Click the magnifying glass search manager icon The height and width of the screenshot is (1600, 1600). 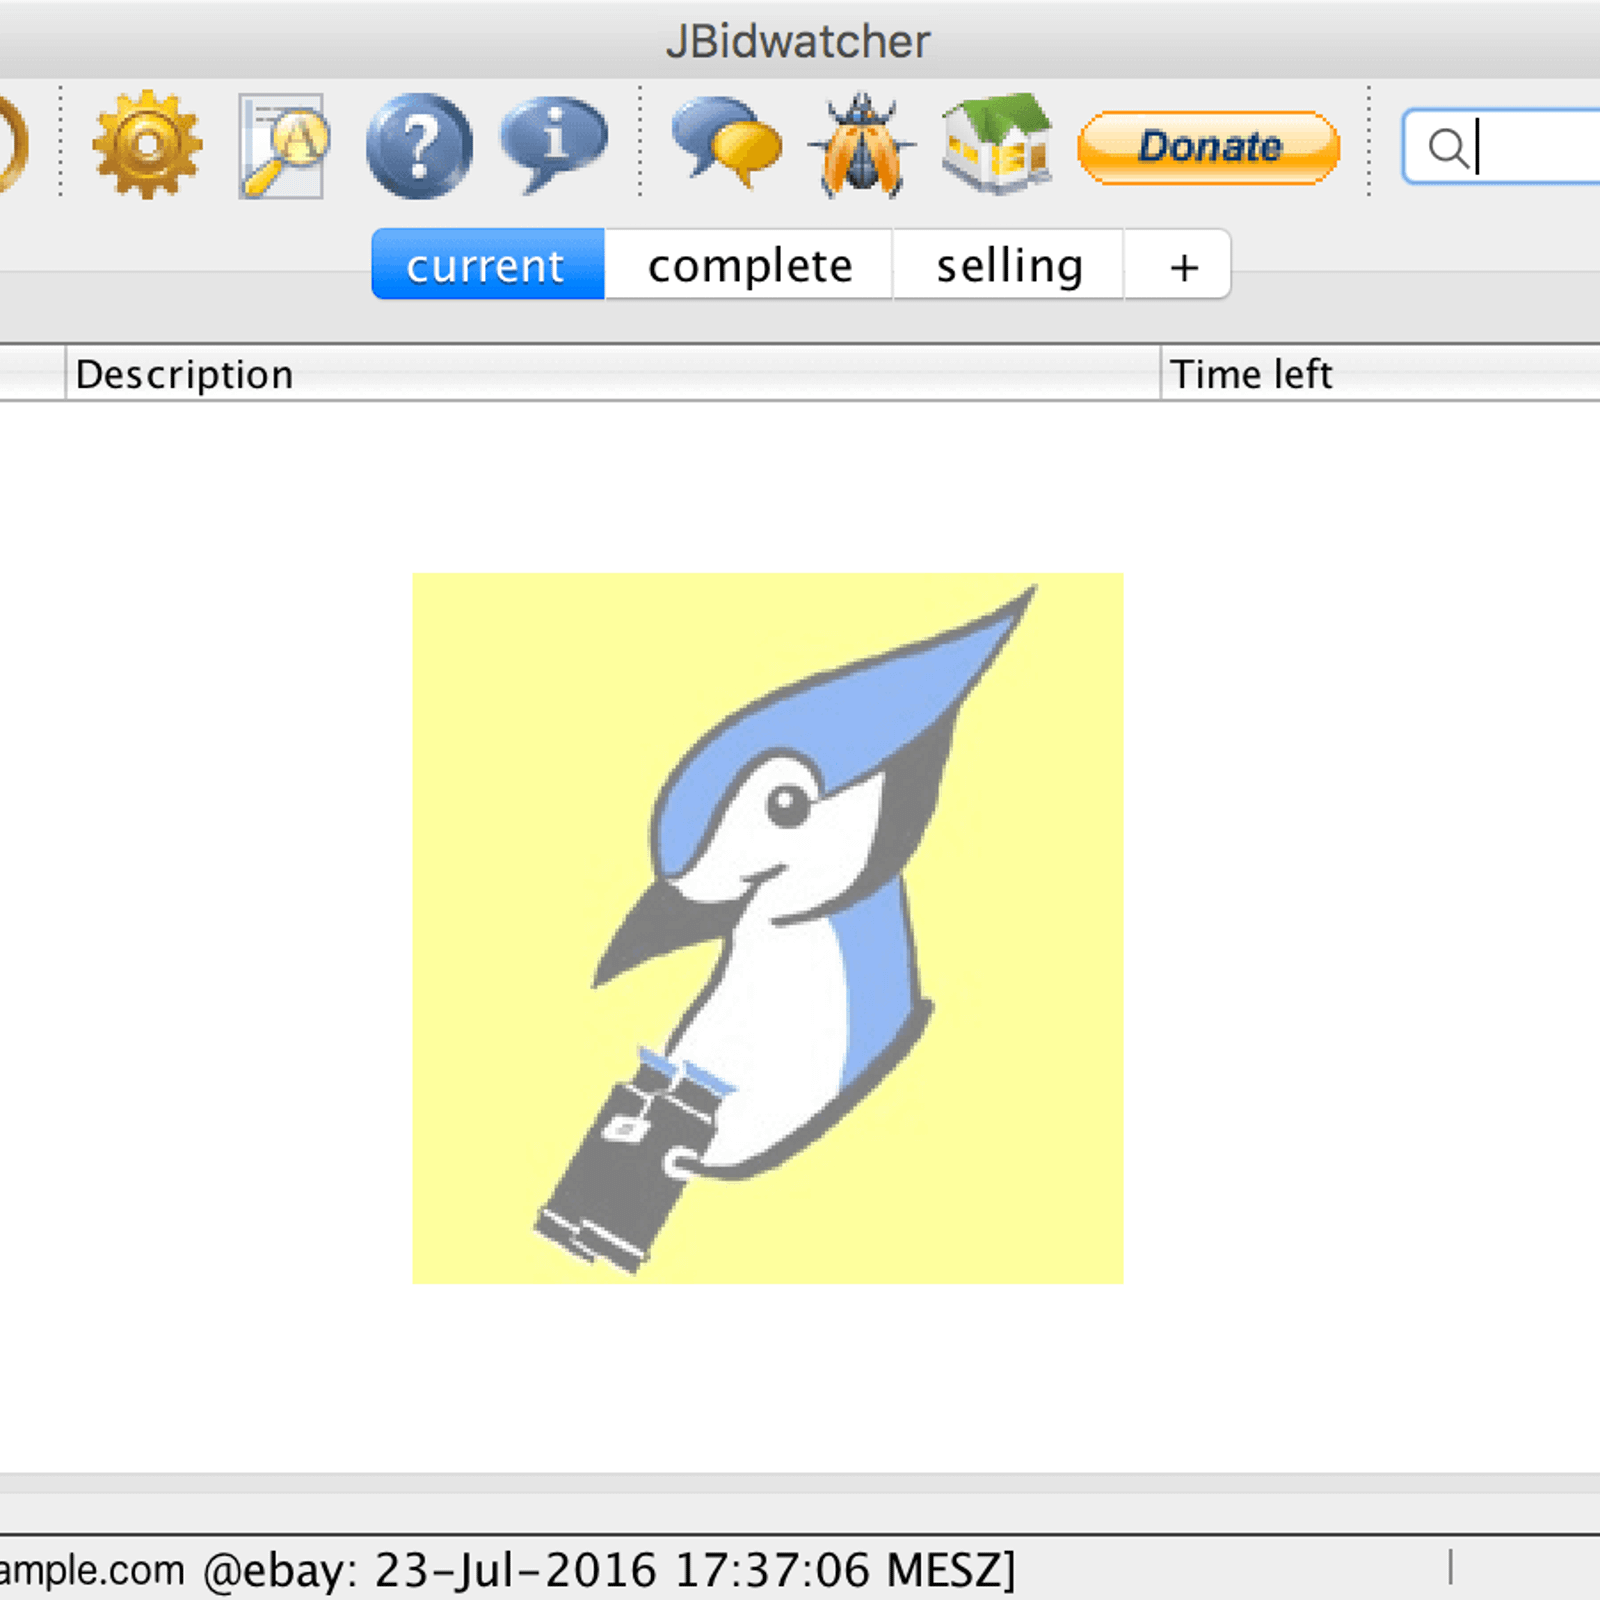click(x=283, y=146)
